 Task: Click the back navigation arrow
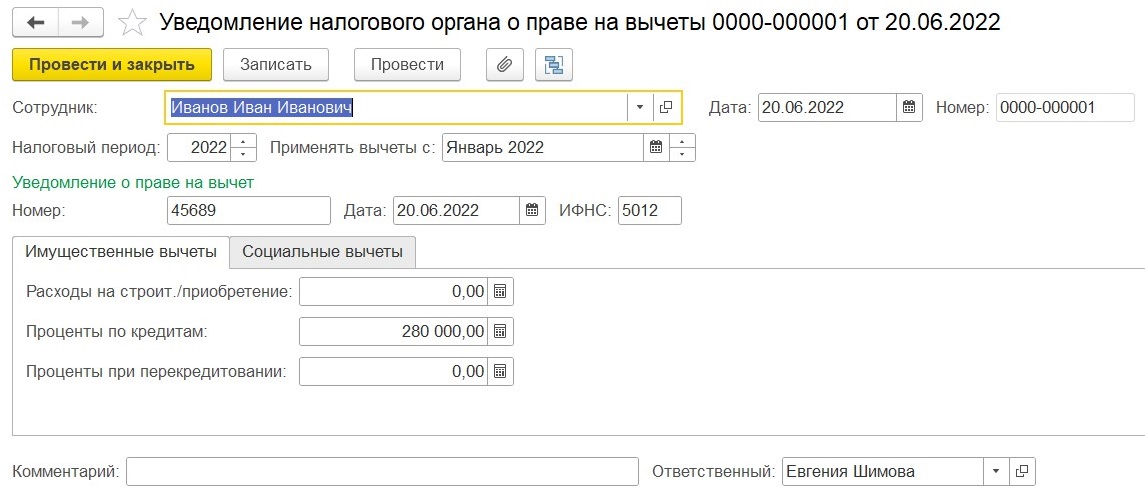35,23
